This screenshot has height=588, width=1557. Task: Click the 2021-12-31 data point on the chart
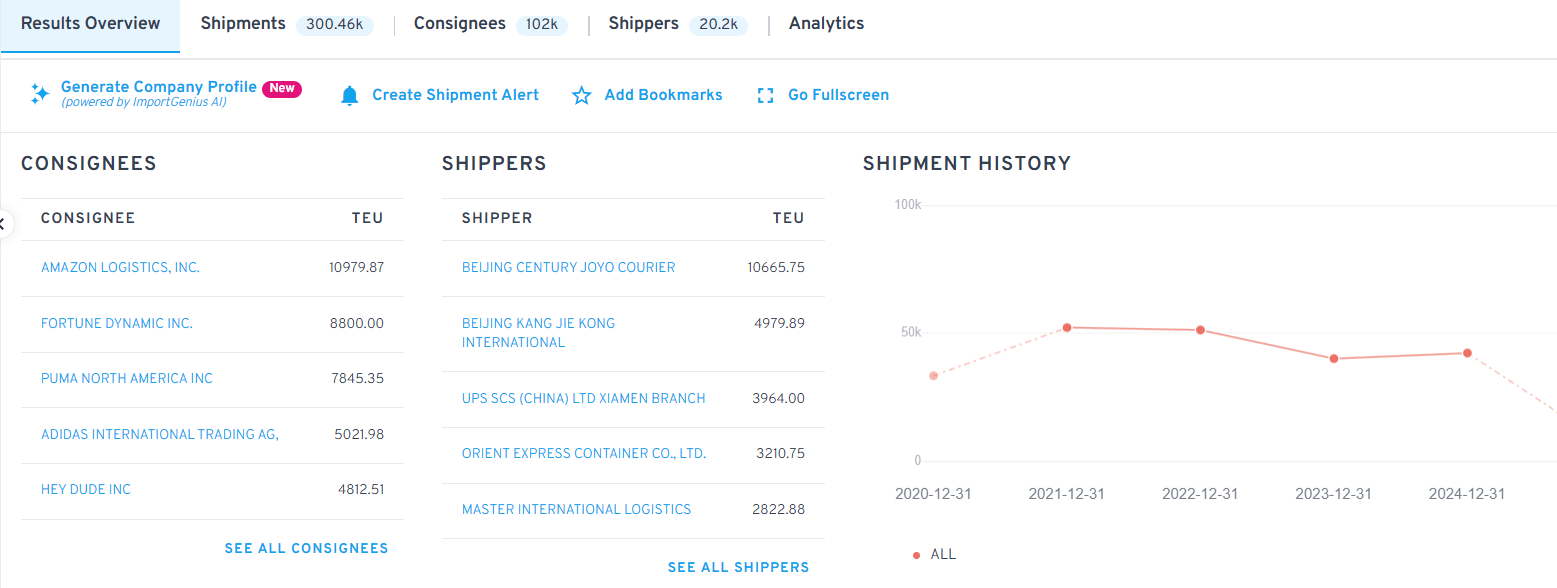click(x=1067, y=327)
